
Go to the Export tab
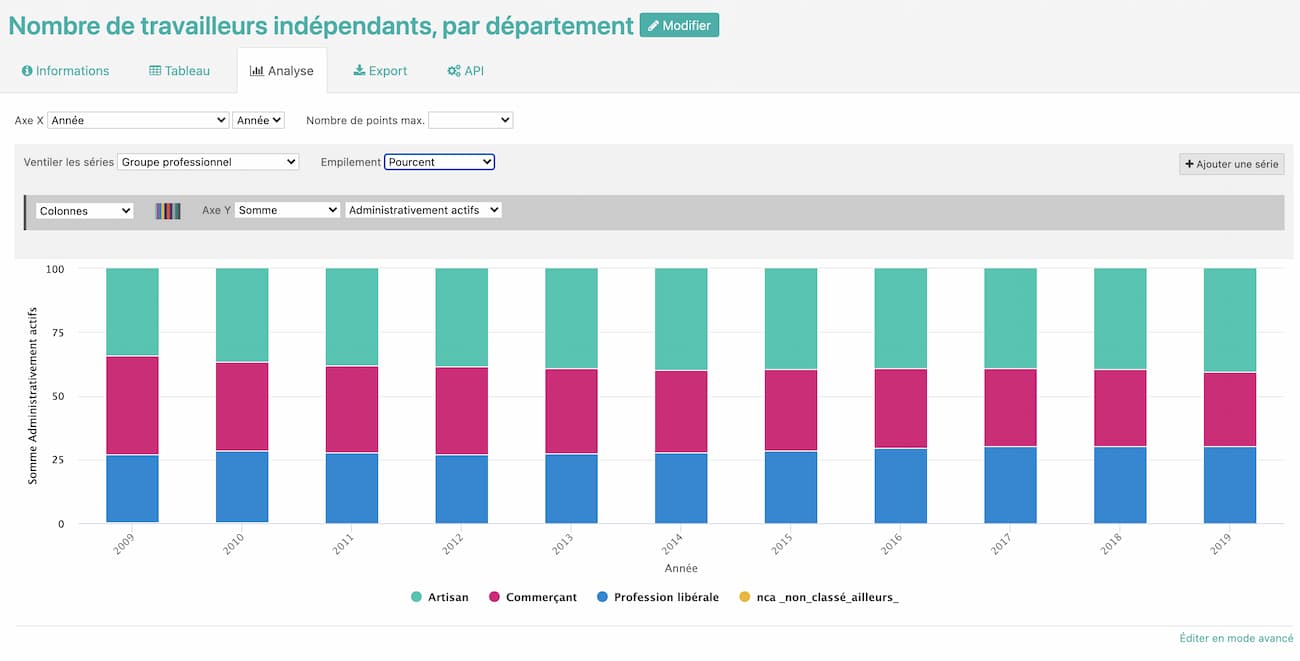point(380,71)
